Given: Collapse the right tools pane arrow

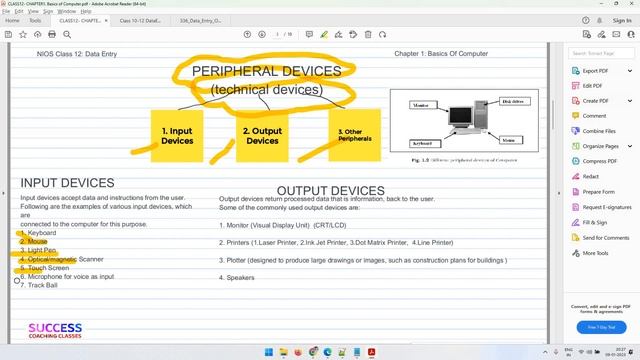Looking at the screenshot, I should tap(559, 193).
